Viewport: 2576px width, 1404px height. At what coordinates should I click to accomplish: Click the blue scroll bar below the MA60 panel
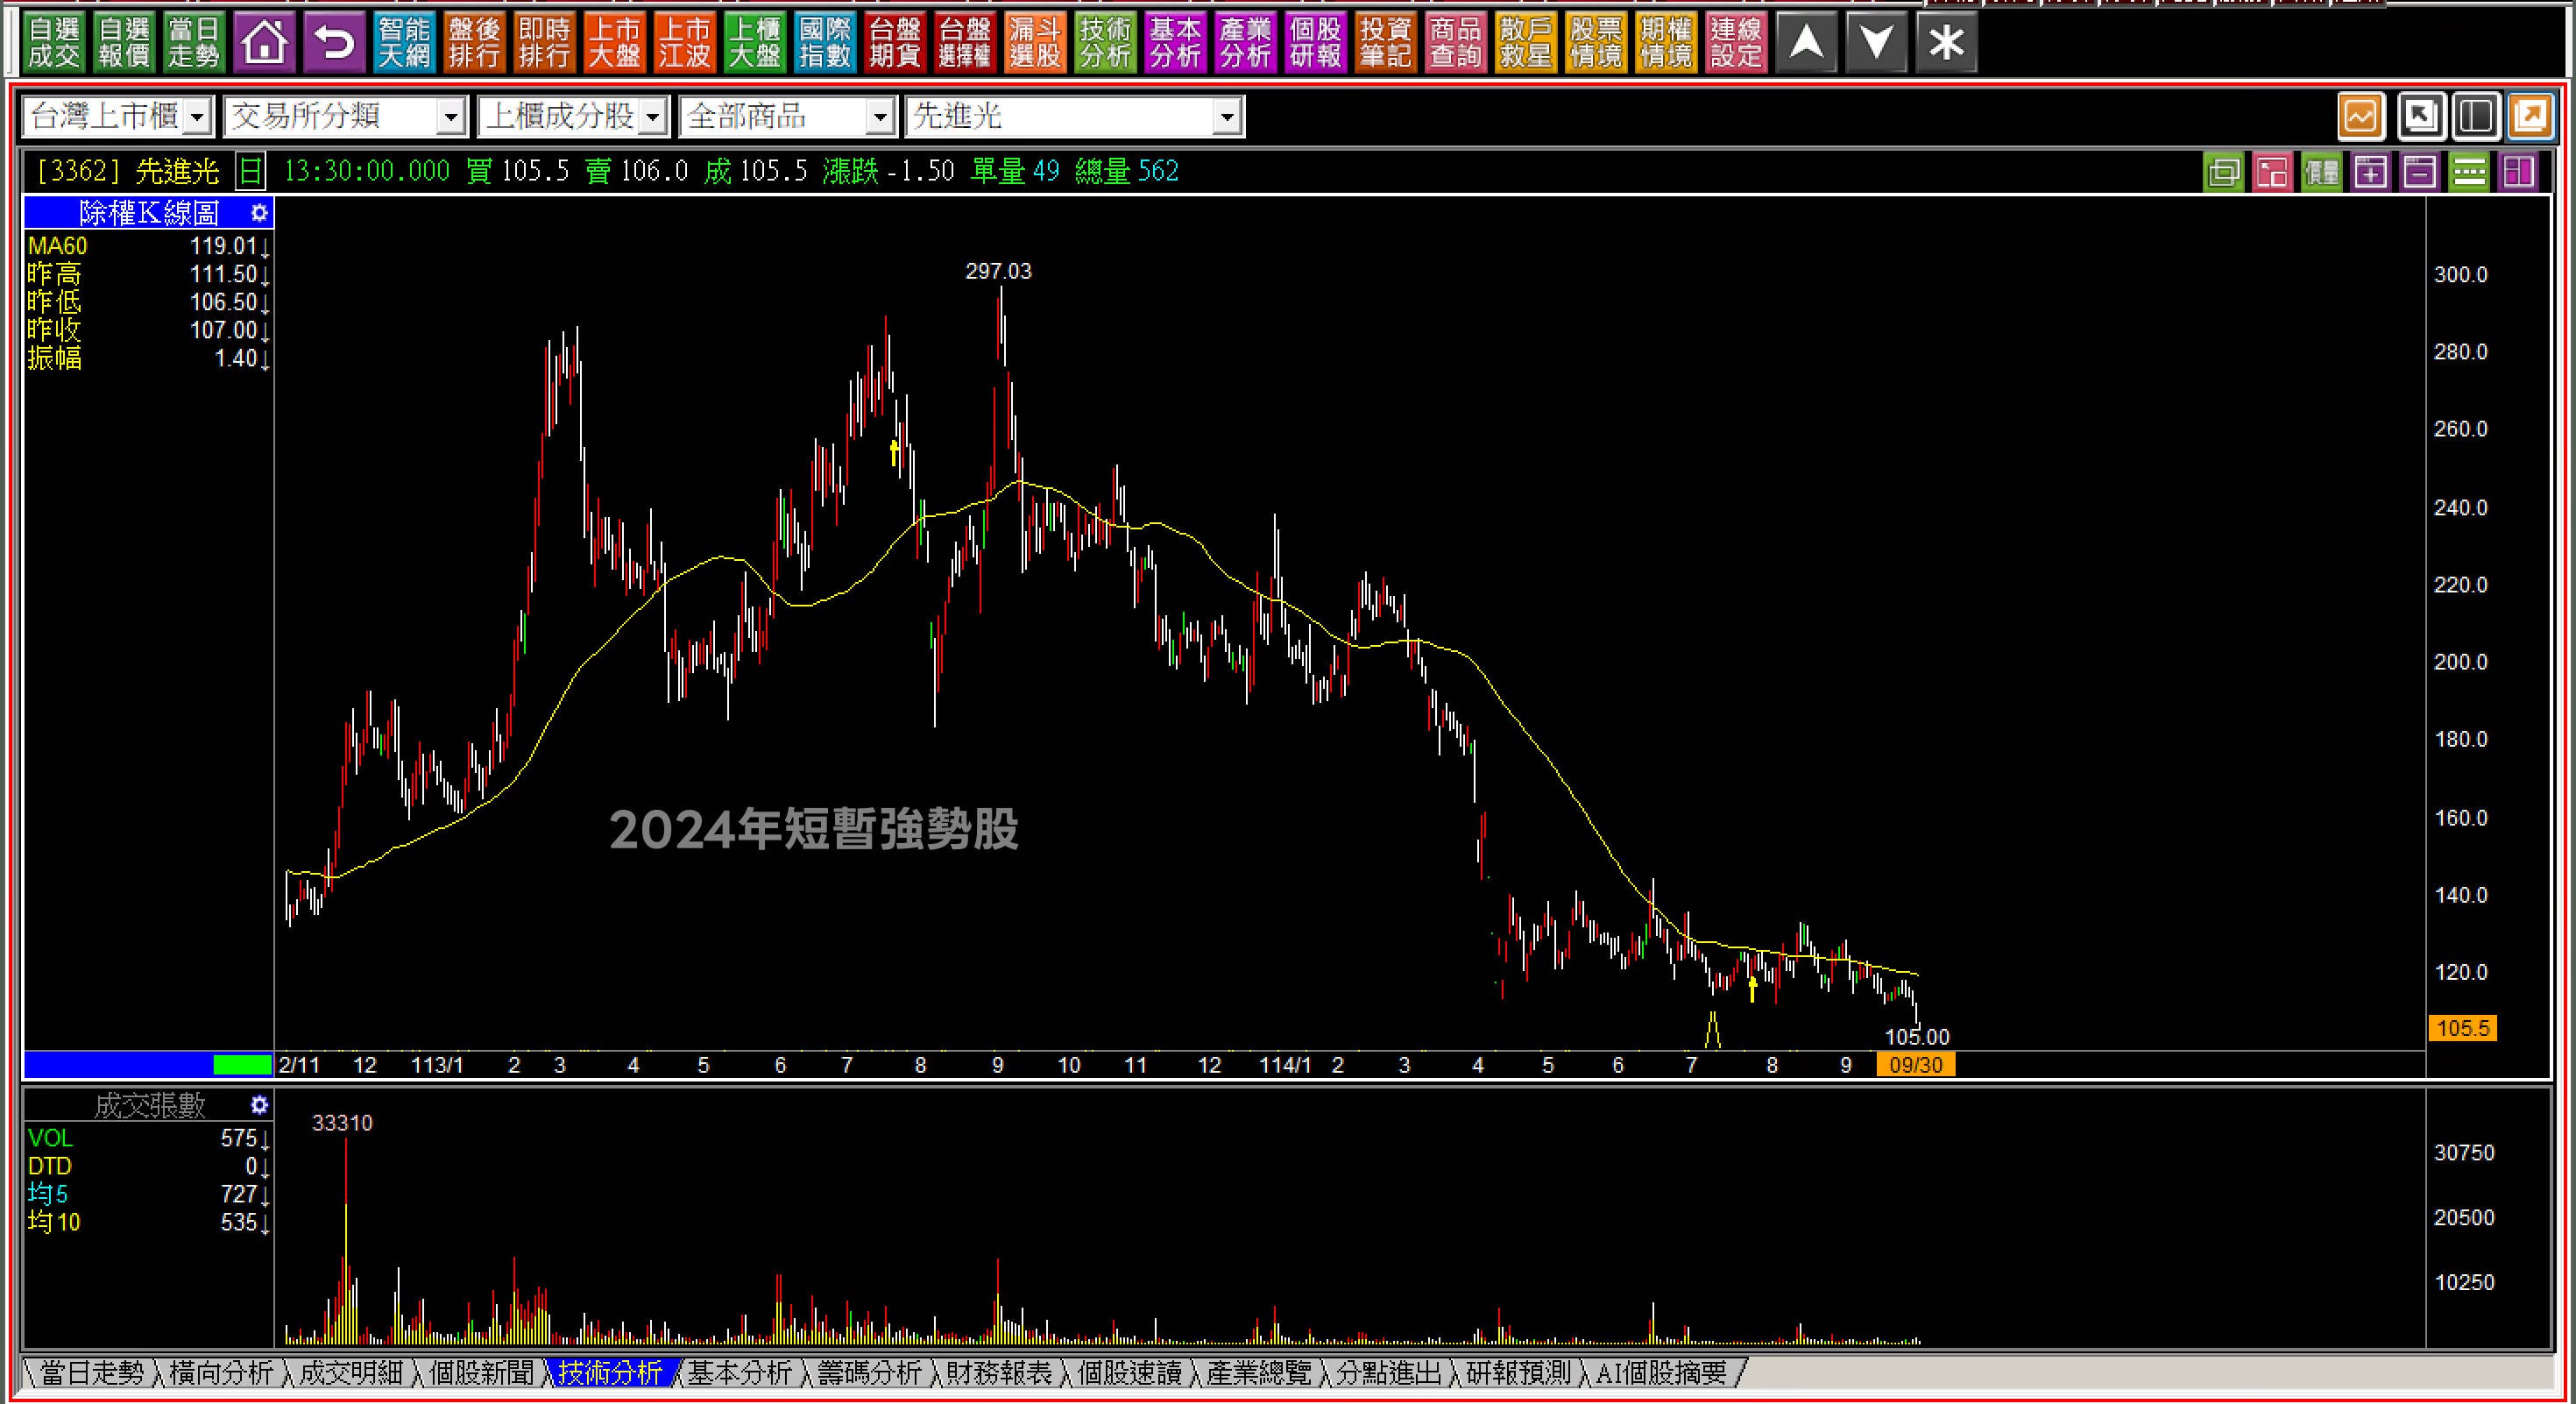[118, 1064]
